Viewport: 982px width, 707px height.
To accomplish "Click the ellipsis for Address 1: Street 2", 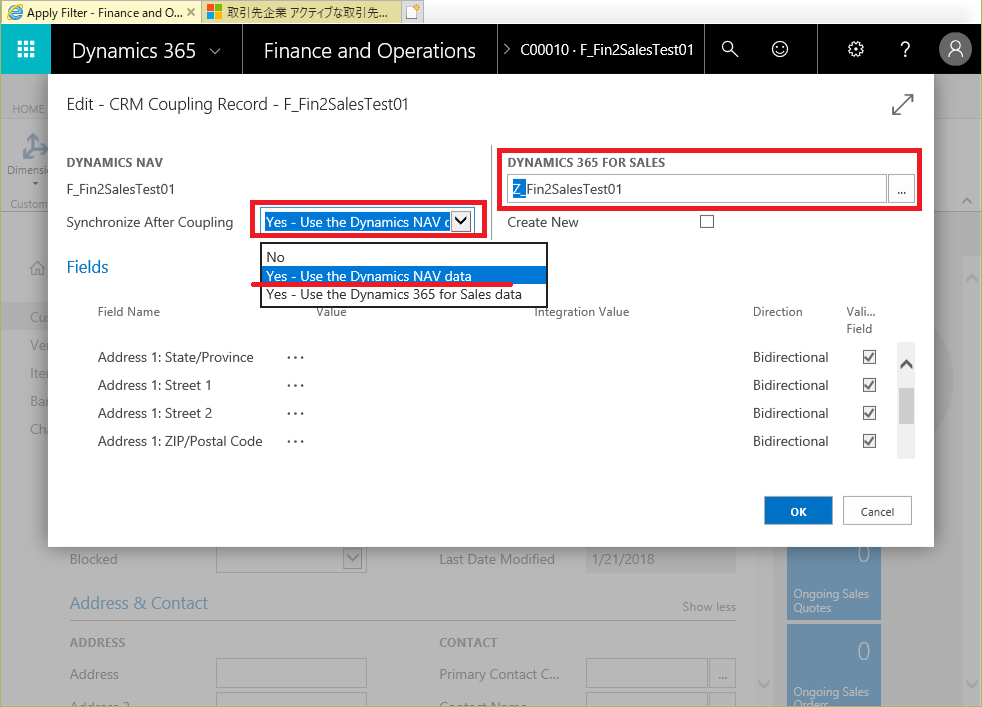I will 295,414.
